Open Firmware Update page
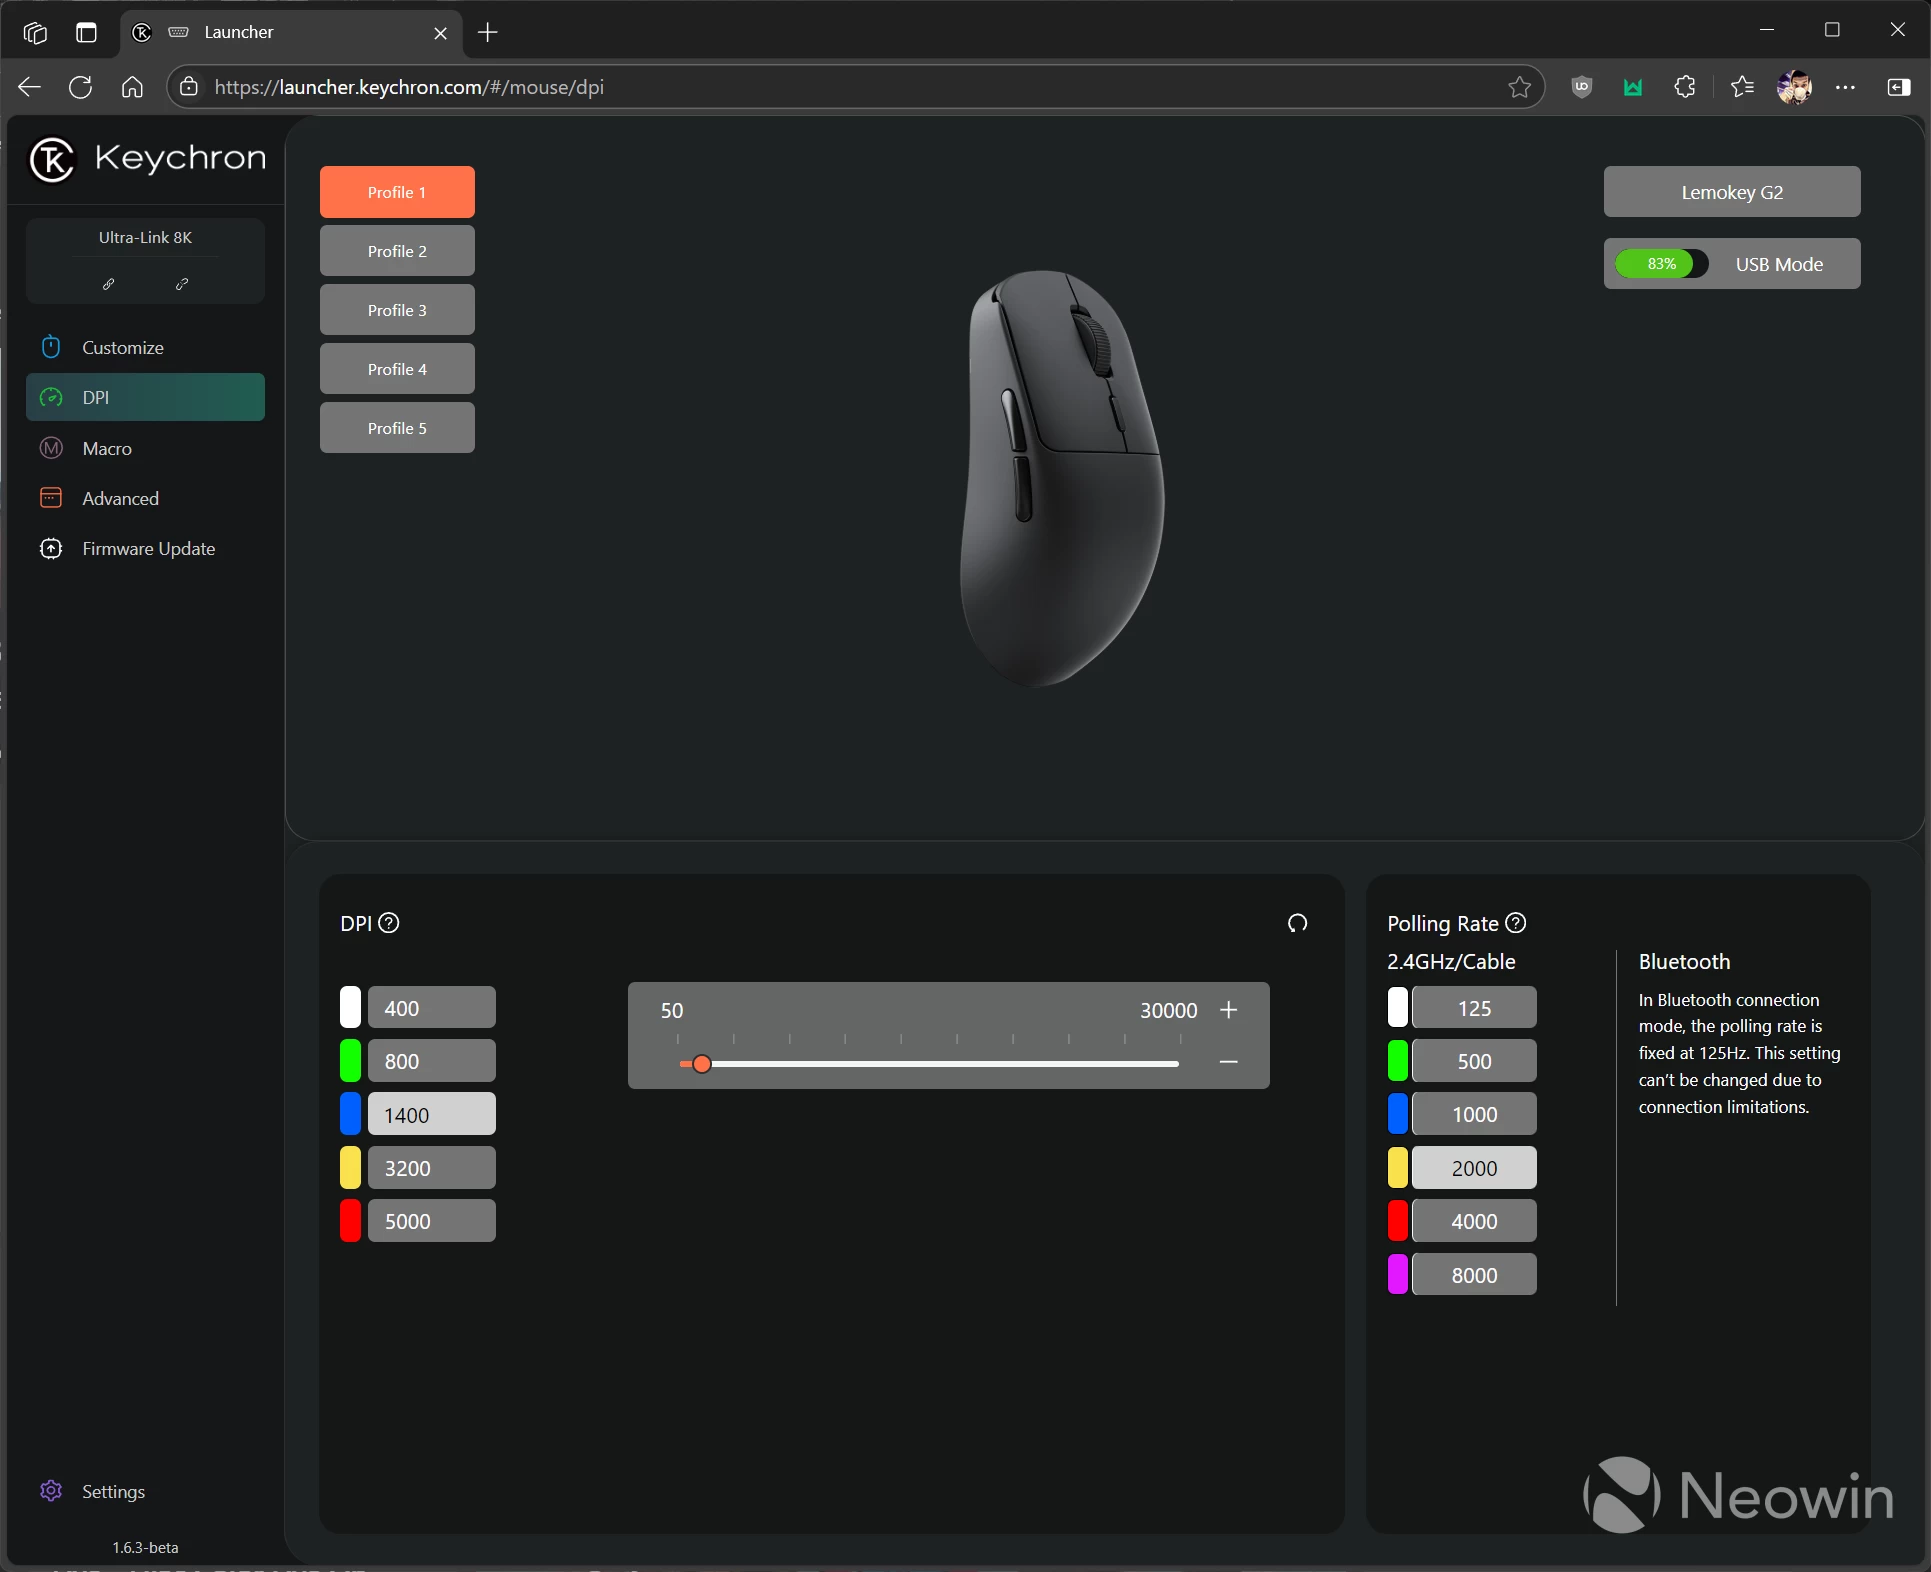 pos(145,548)
